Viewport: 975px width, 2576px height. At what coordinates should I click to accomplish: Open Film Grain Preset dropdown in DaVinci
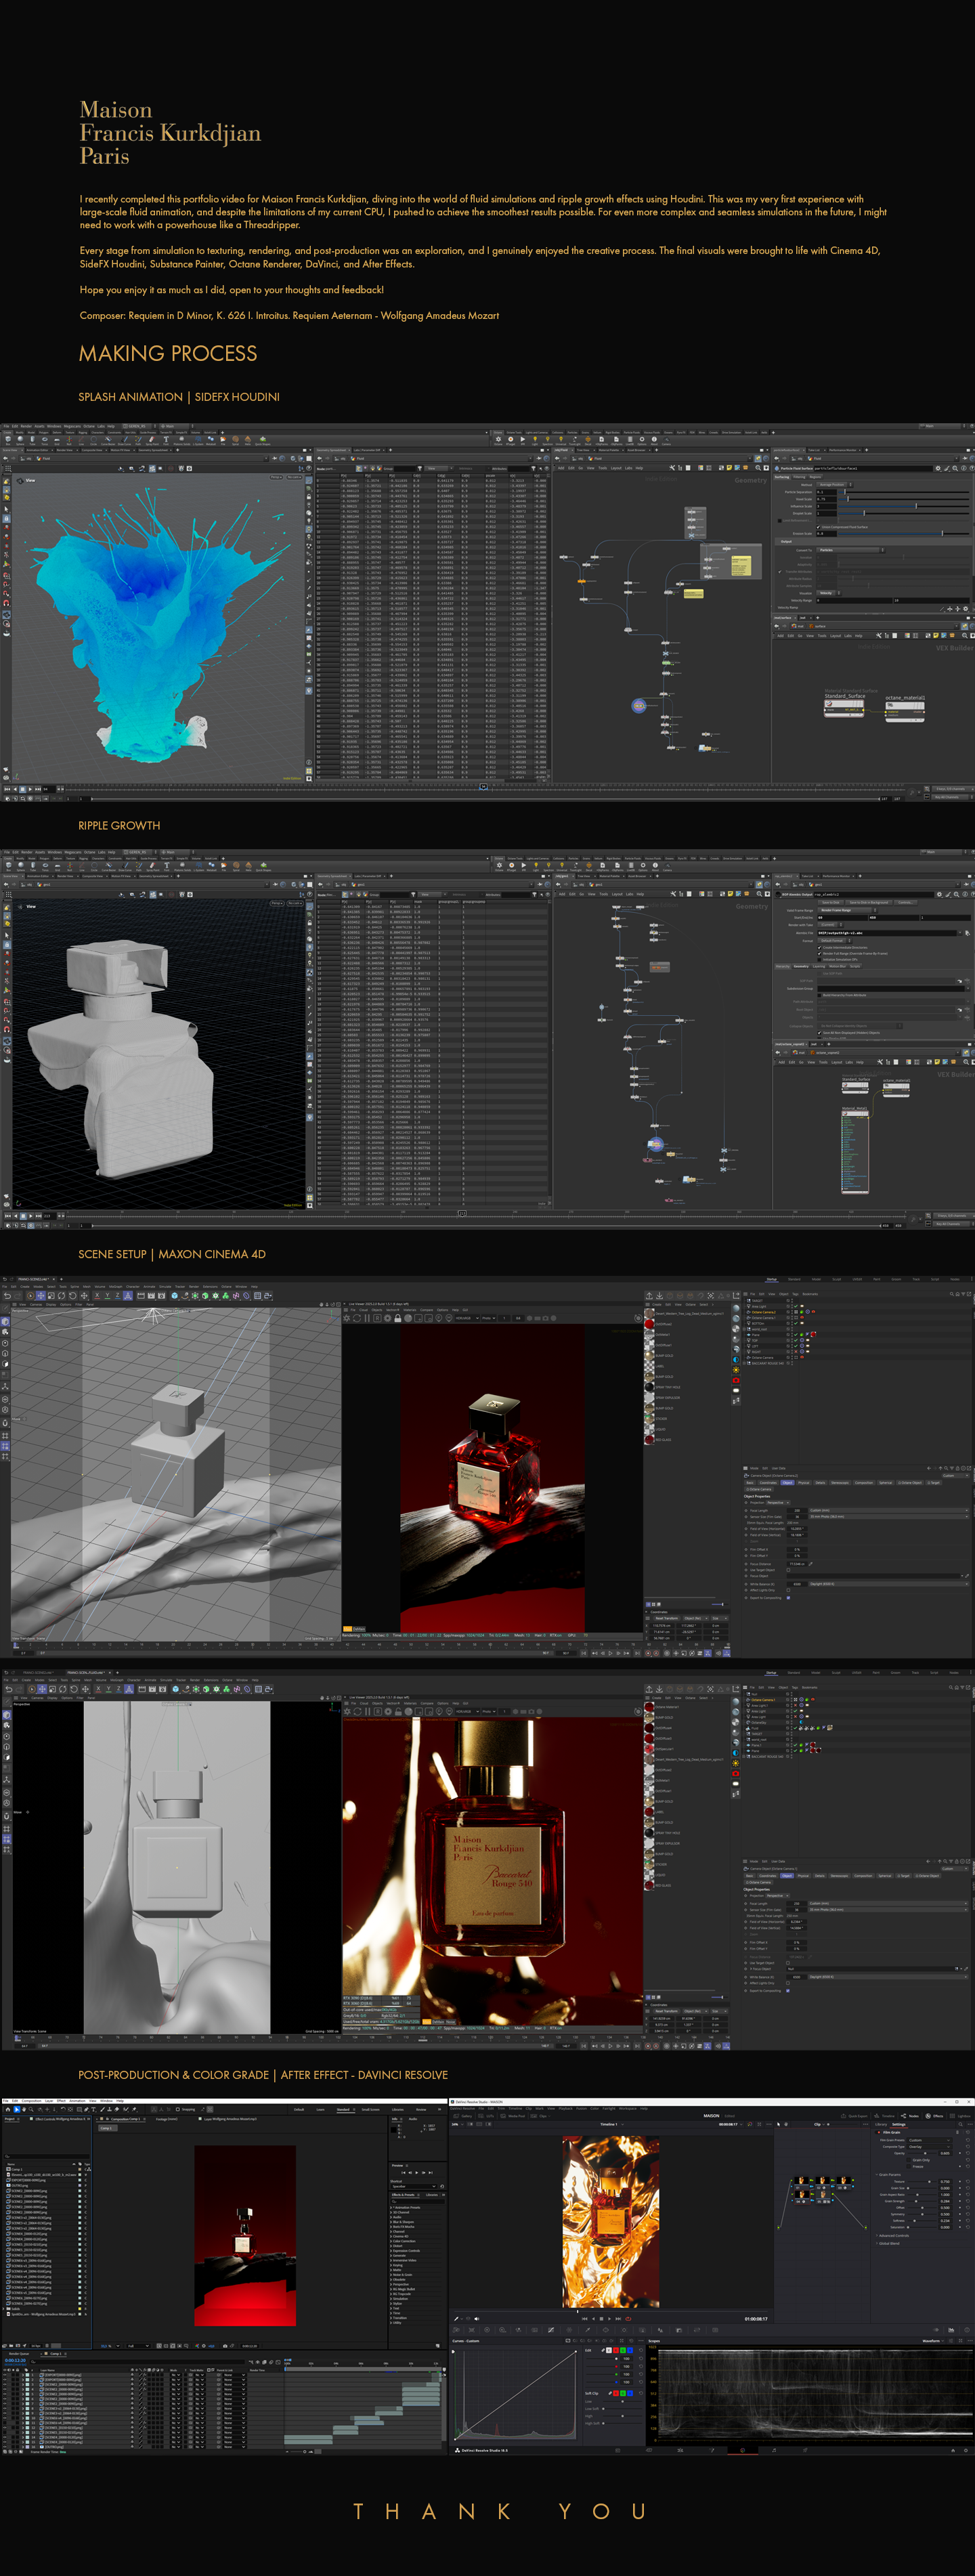pos(929,2140)
